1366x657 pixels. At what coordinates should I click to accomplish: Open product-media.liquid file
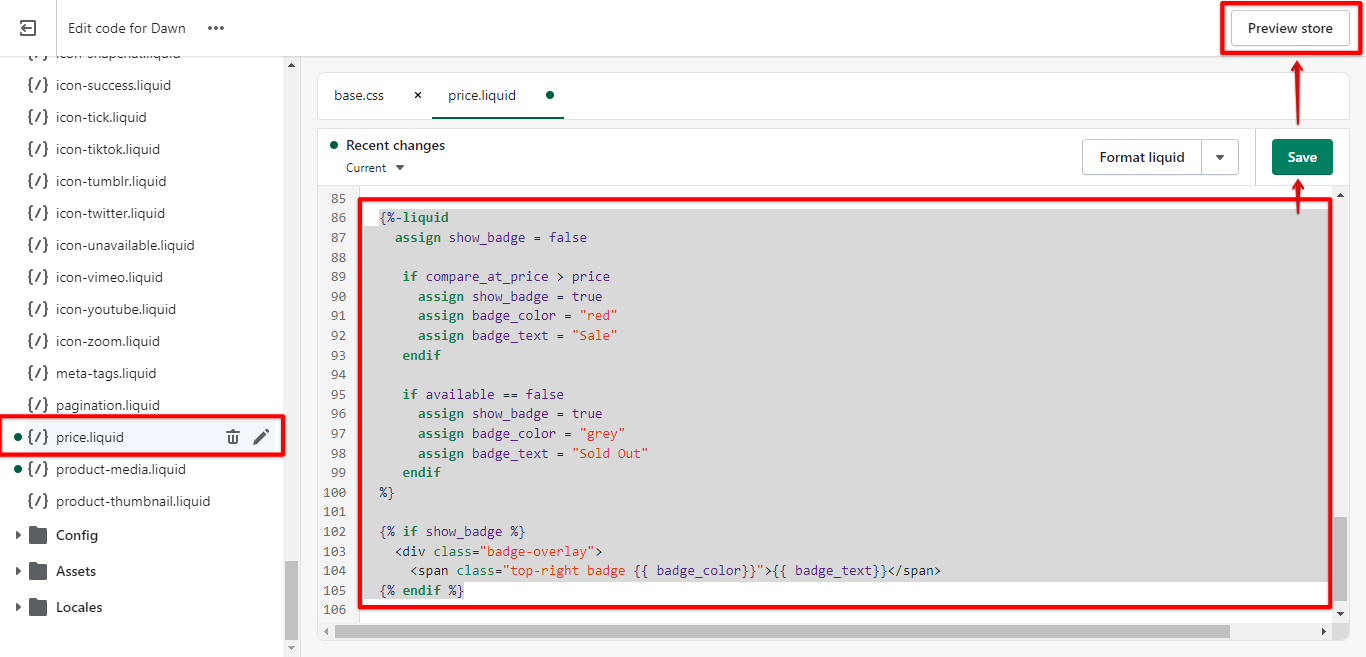coord(120,469)
